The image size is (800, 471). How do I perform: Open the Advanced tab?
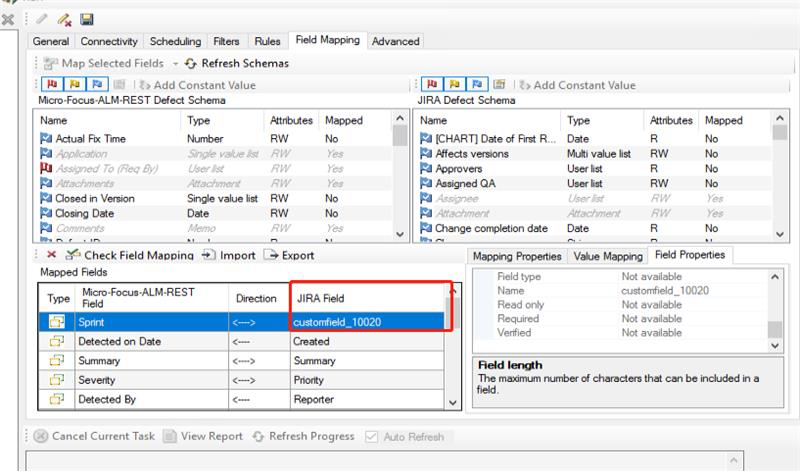[x=395, y=41]
